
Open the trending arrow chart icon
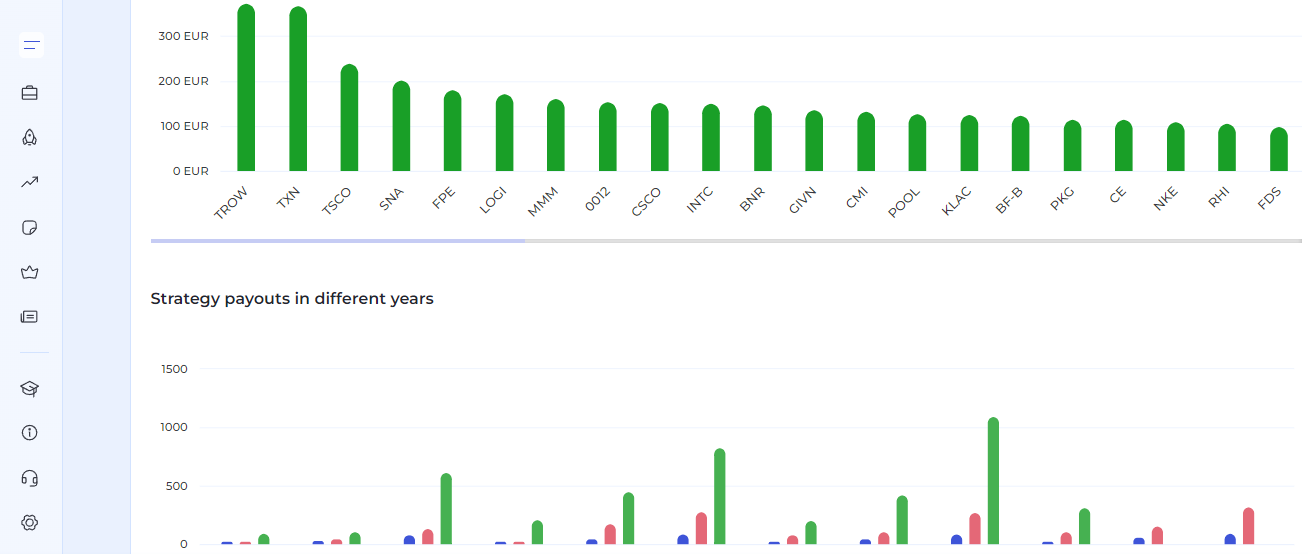click(30, 182)
